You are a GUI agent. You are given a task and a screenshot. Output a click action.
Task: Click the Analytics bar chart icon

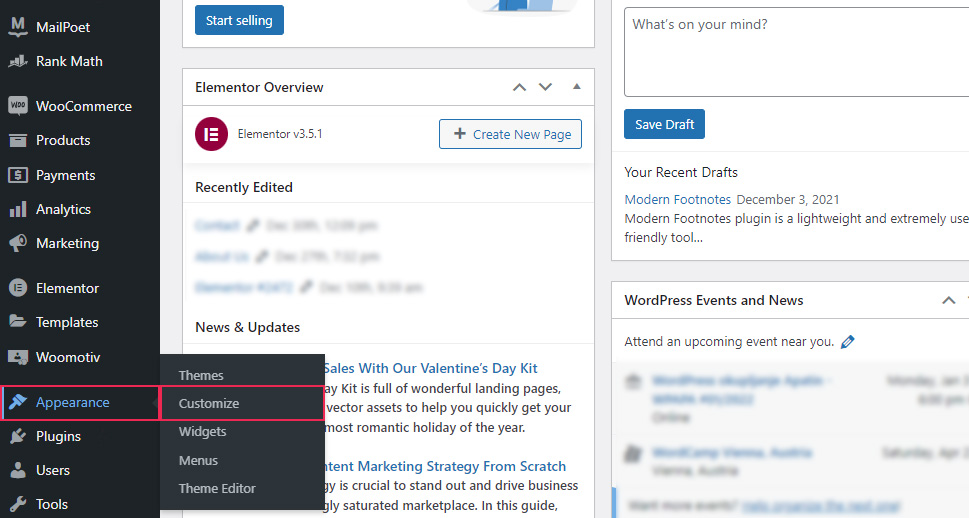pyautogui.click(x=17, y=209)
